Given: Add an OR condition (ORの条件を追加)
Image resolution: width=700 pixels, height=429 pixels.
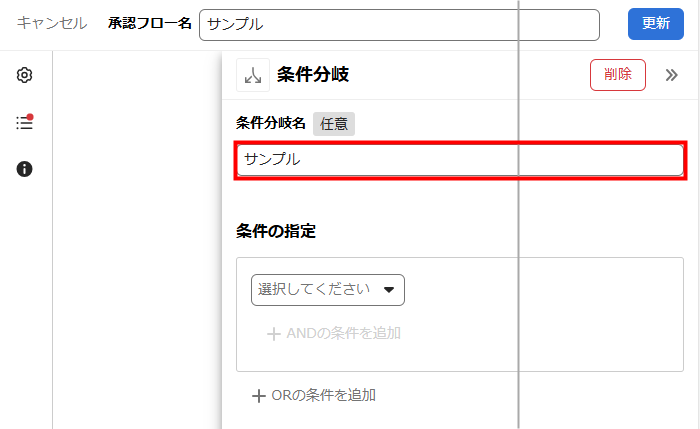Looking at the screenshot, I should click(x=314, y=395).
